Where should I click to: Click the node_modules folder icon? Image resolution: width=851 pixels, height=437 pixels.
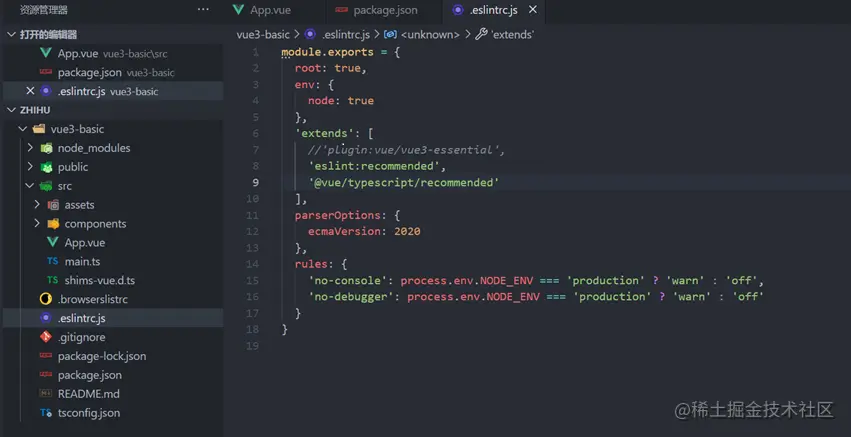[x=47, y=148]
